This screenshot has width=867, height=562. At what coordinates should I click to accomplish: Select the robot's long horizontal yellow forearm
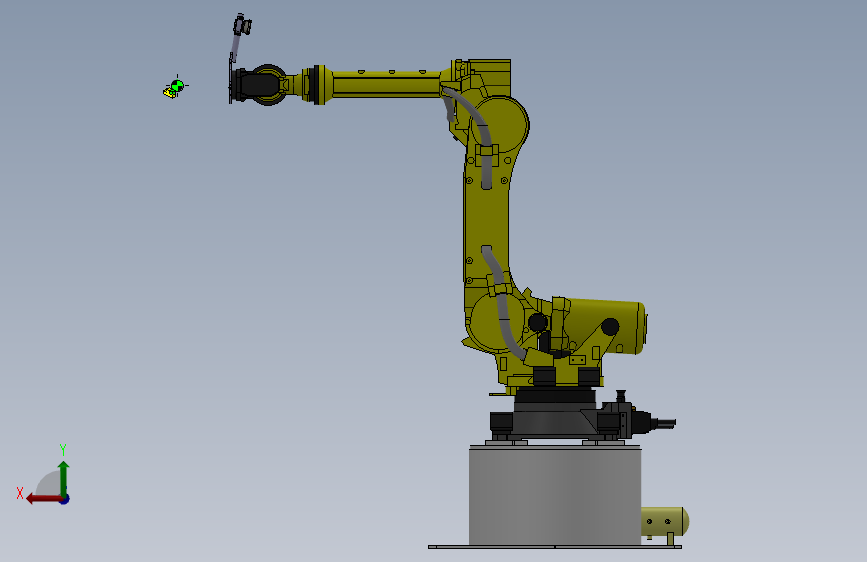(x=386, y=84)
